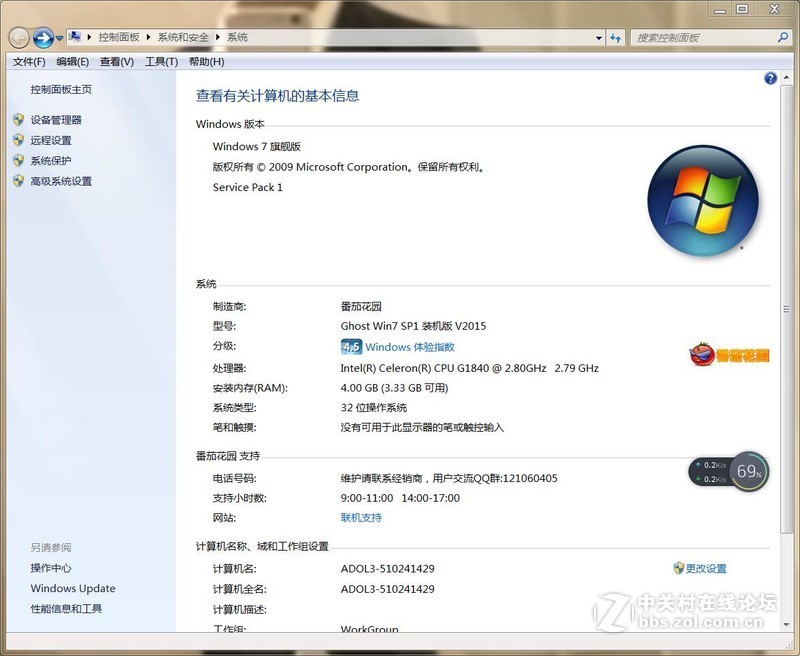This screenshot has width=800, height=656.
Task: Click the refresh button beside address bar
Action: coord(616,38)
